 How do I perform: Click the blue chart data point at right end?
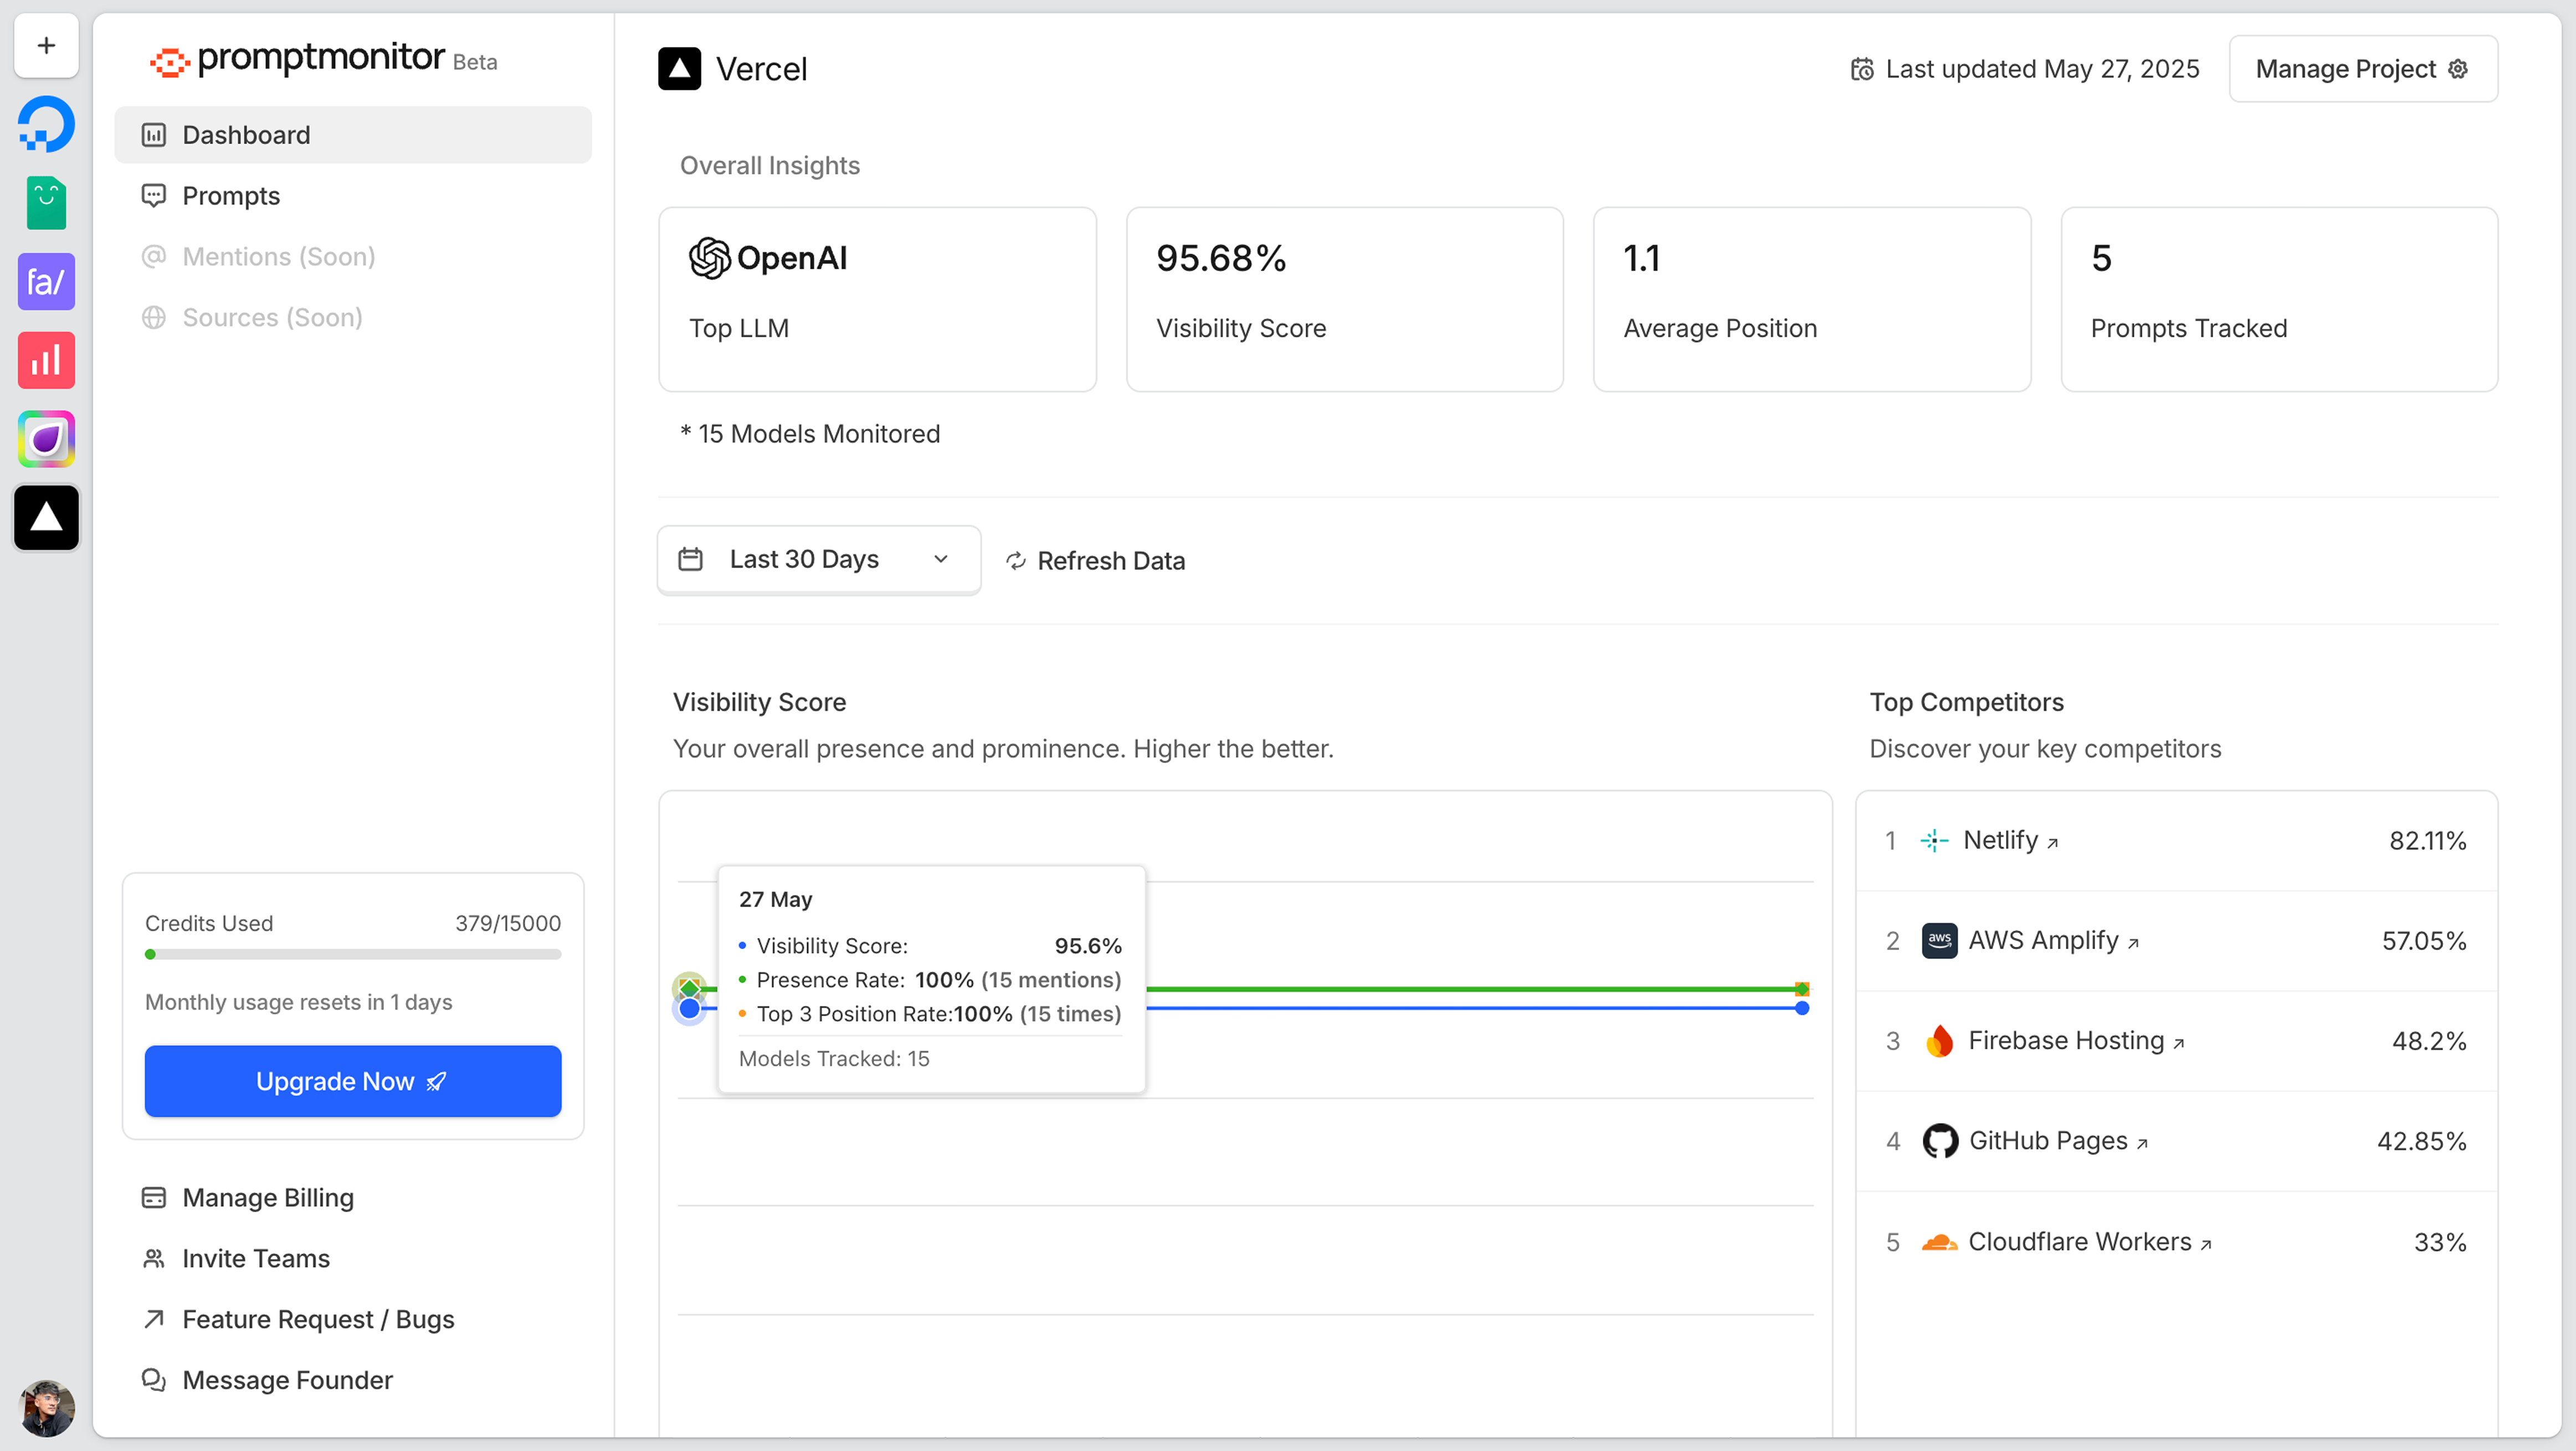1801,1008
